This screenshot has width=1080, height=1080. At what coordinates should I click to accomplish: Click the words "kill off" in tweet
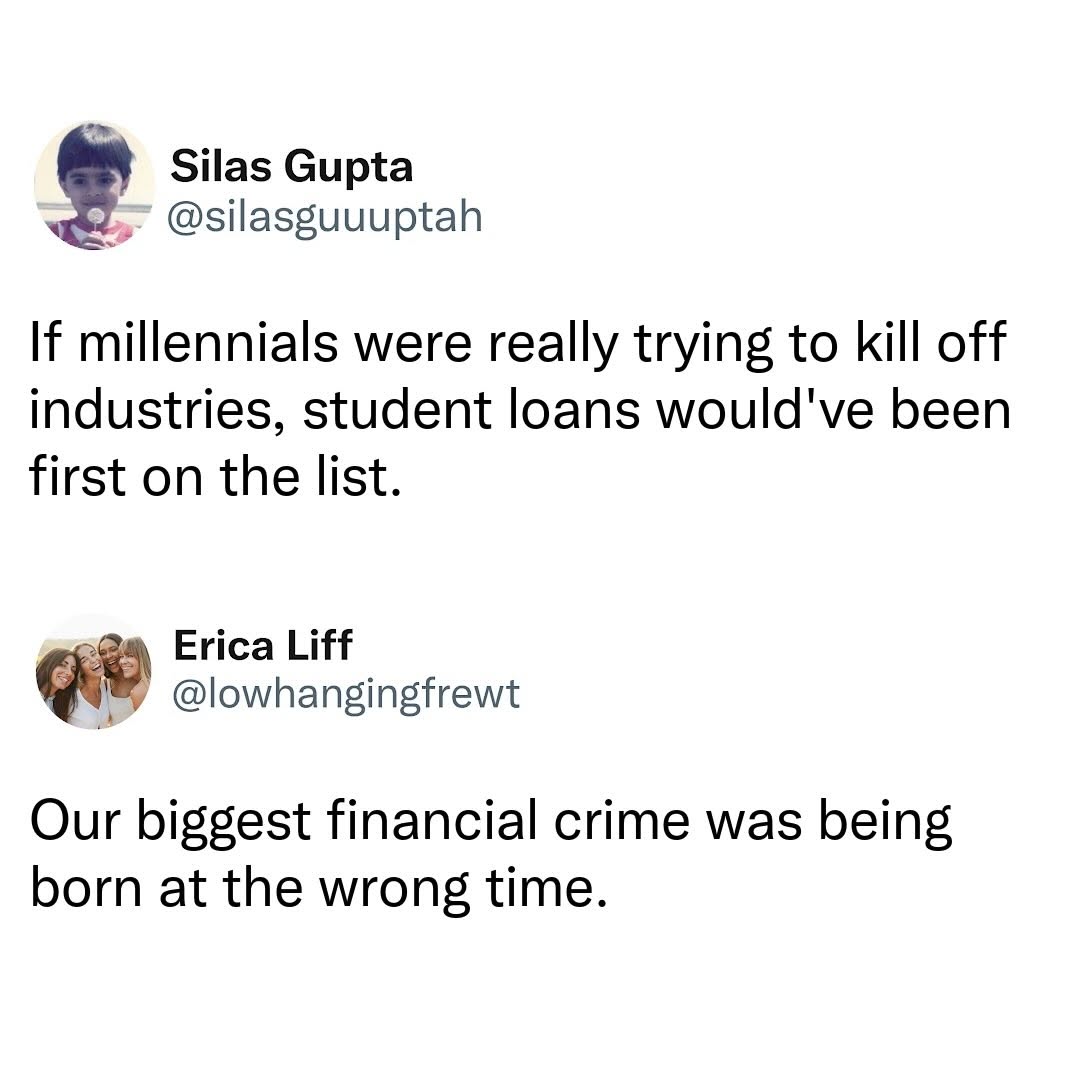point(931,342)
